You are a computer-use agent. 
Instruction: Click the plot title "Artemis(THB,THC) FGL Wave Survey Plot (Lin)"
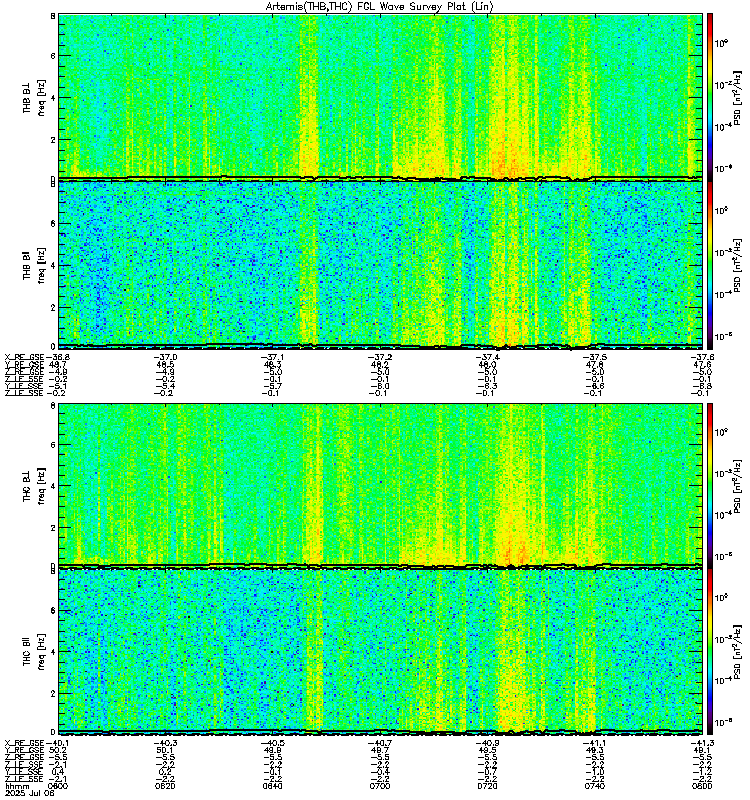[380, 7]
